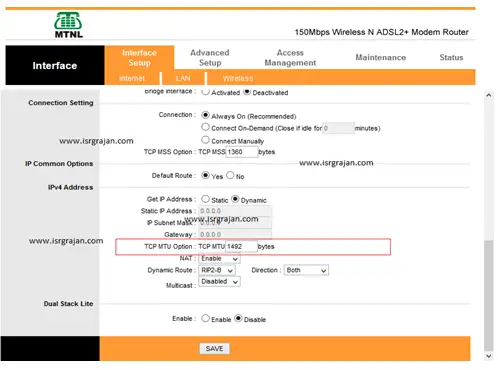
Task: Select the Internet sub-tab
Action: (132, 78)
